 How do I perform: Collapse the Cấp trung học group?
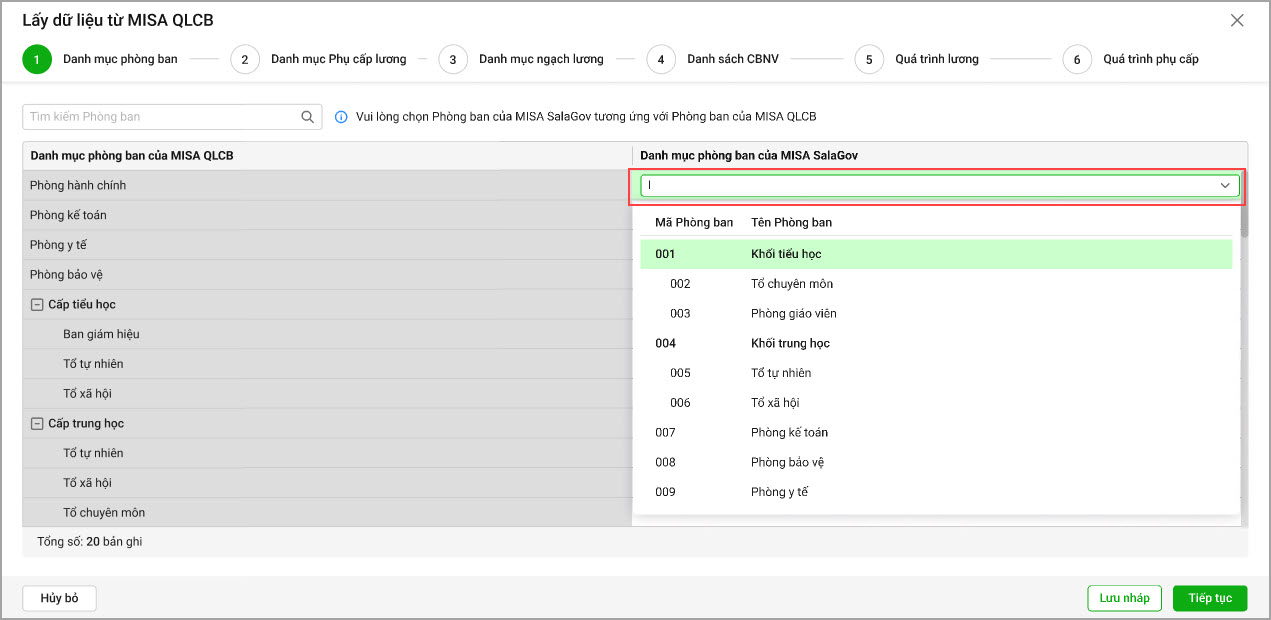click(x=37, y=424)
